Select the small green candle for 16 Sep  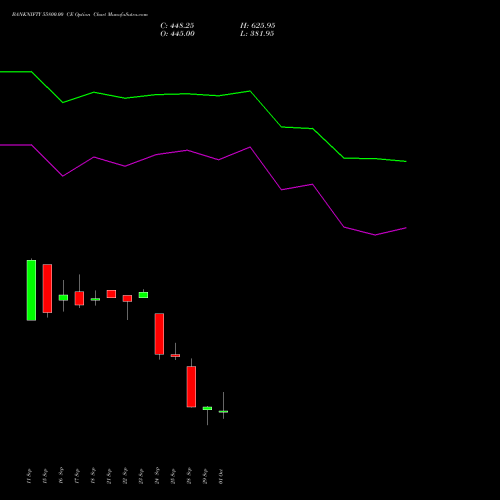[63, 297]
